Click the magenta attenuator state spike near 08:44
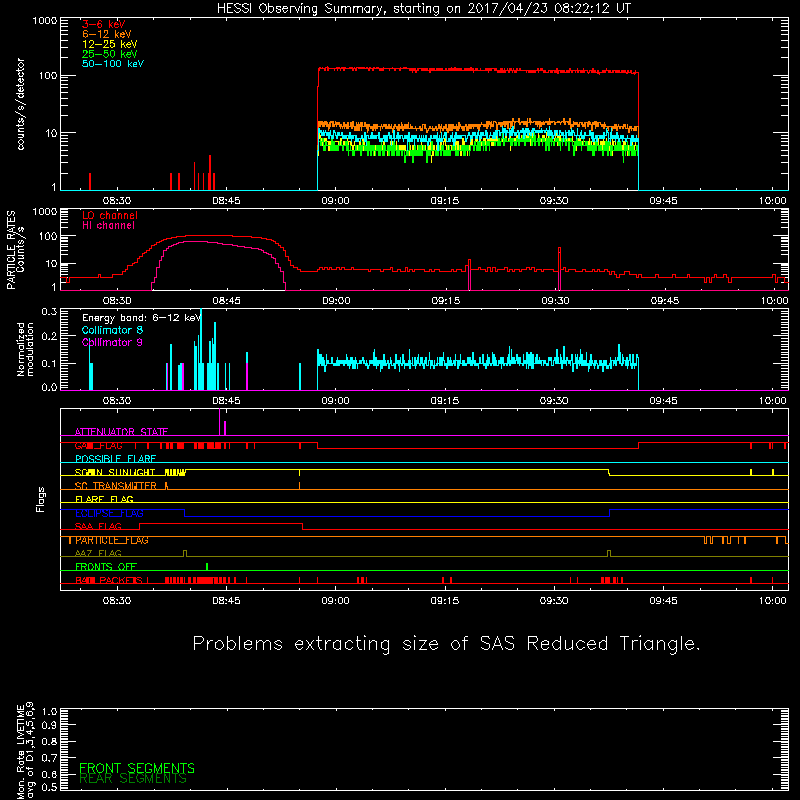The image size is (800, 800). tap(219, 422)
